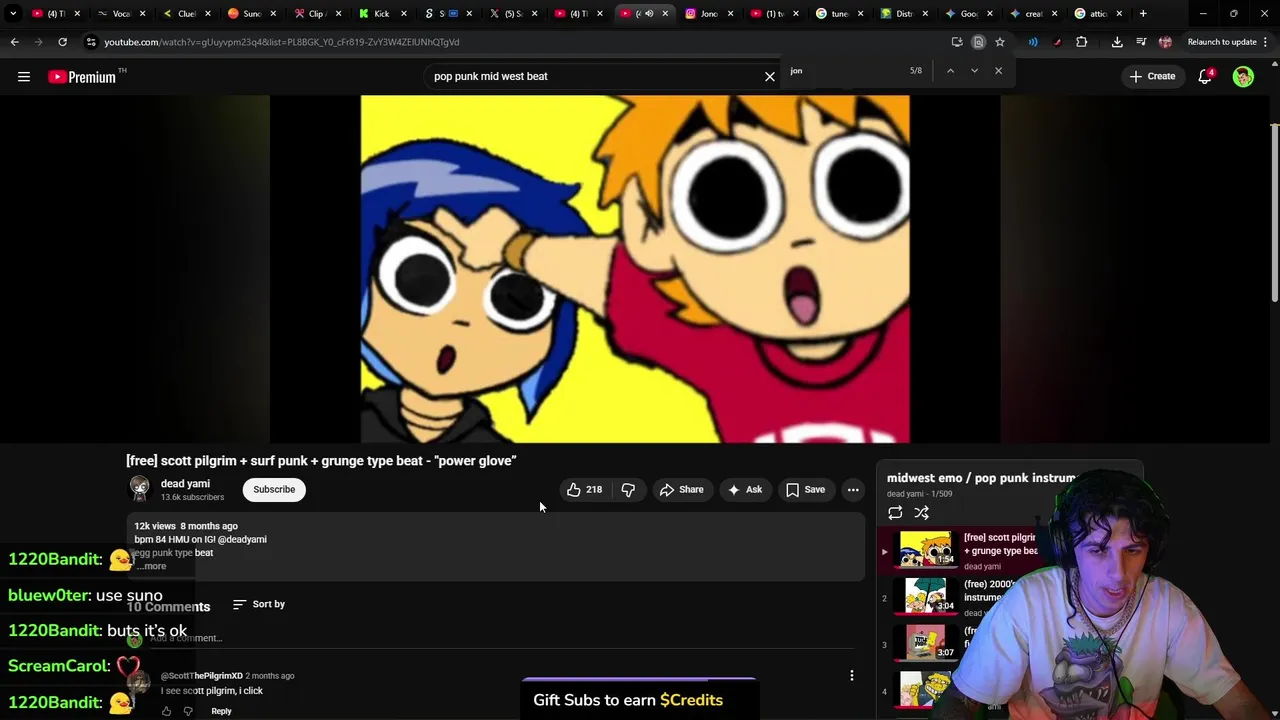Share the power glove video
1280x720 pixels.
click(x=682, y=489)
